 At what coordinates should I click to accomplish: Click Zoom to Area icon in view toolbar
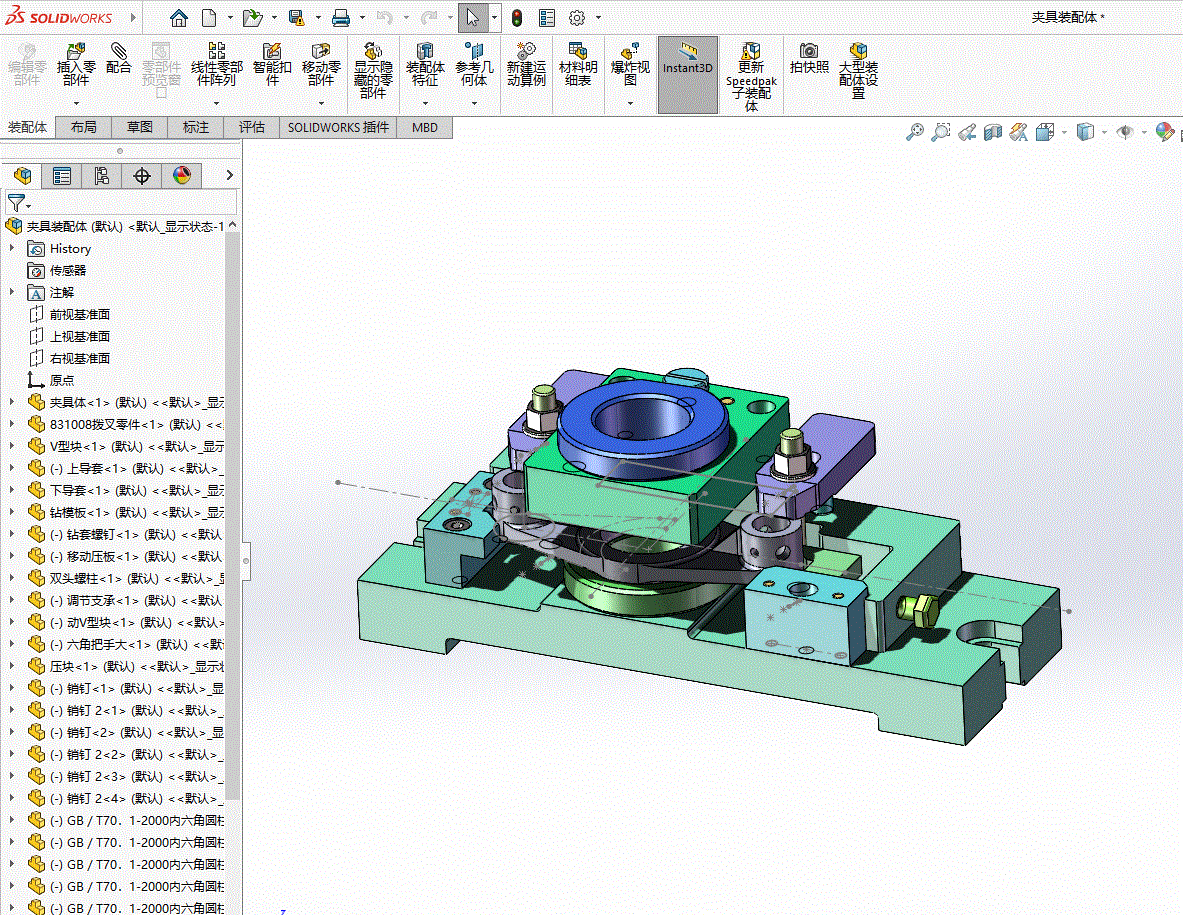point(941,132)
